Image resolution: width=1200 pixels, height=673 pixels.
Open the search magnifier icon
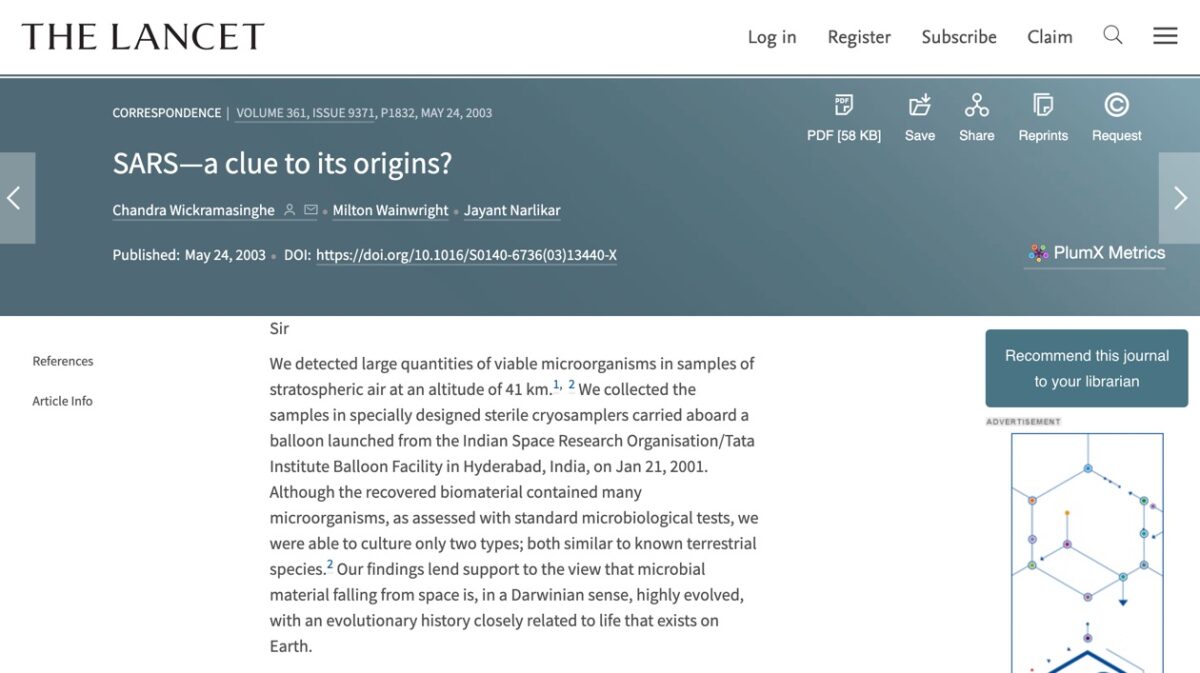(x=1113, y=36)
